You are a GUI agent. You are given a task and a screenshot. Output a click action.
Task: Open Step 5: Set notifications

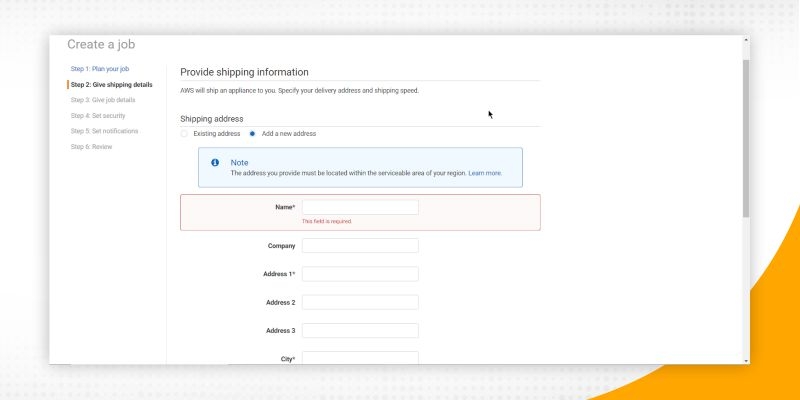(104, 131)
